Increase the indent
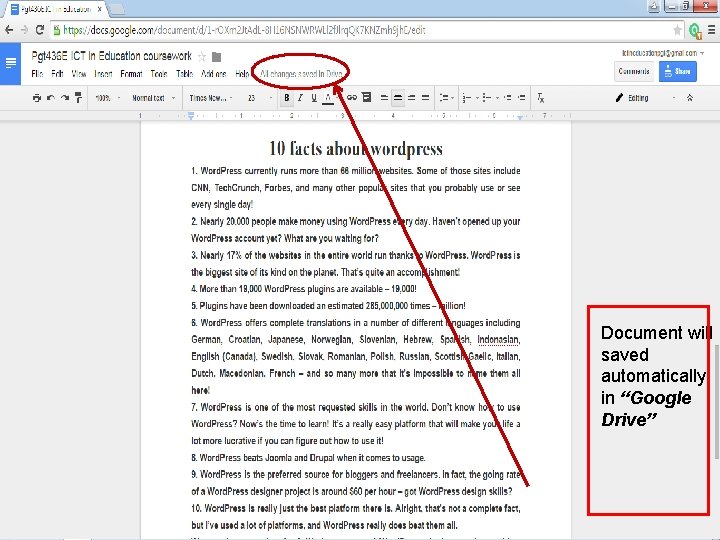The height and width of the screenshot is (540, 720). pyautogui.click(x=521, y=98)
